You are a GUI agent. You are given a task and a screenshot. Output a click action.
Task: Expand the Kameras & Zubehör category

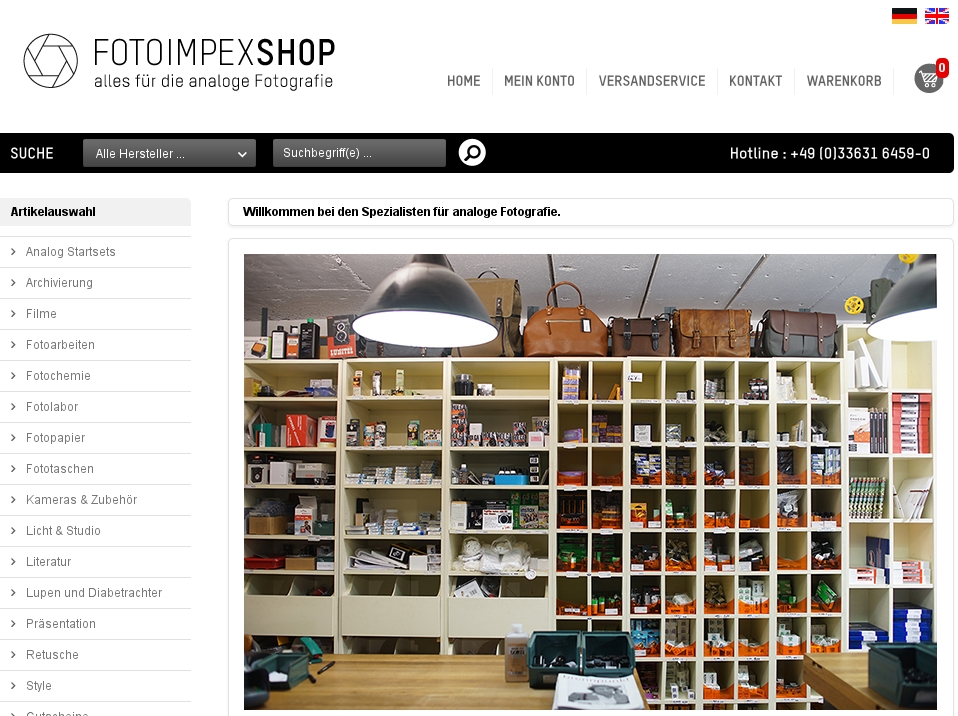(x=81, y=500)
